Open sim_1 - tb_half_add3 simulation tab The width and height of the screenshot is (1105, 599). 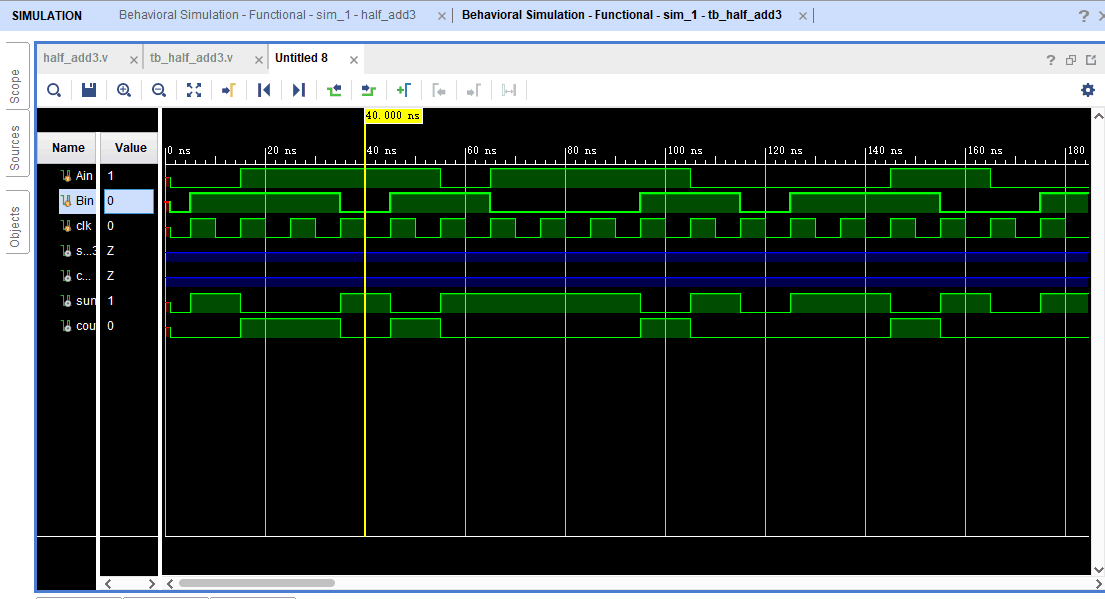coord(622,15)
